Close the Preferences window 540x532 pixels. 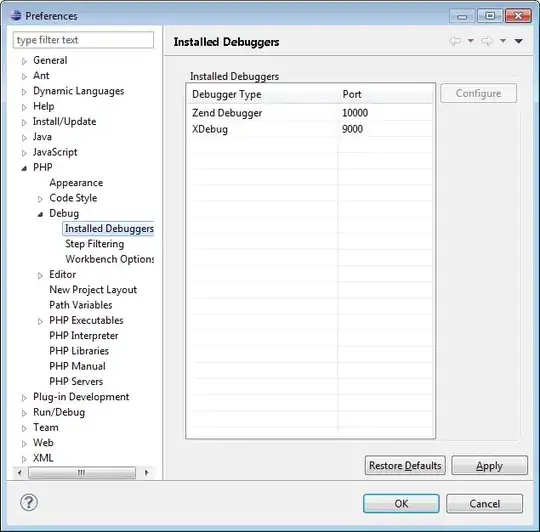(518, 16)
